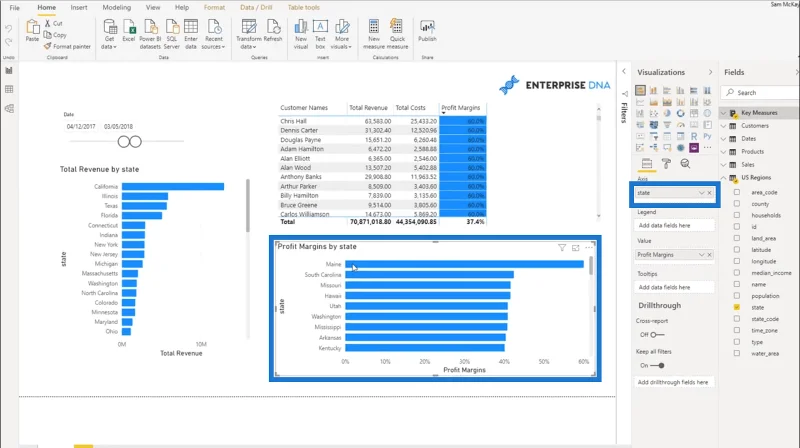Switch to Data view in the left sidebar
Image resolution: width=800 pixels, height=448 pixels.
pos(9,90)
